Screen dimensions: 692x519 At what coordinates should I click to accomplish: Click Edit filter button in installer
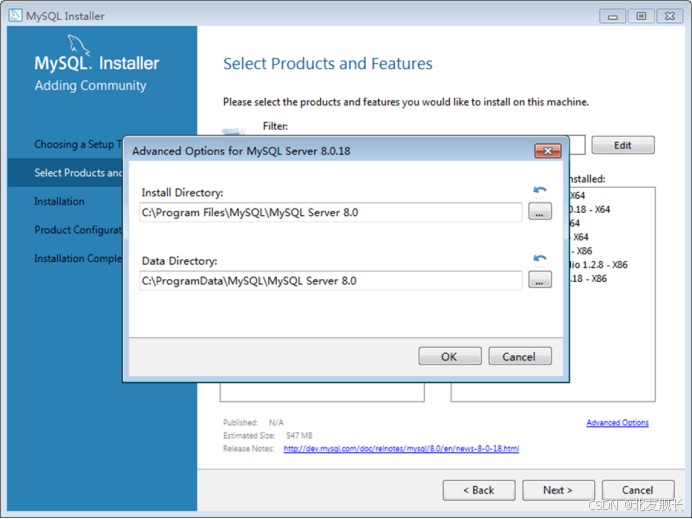(x=623, y=145)
